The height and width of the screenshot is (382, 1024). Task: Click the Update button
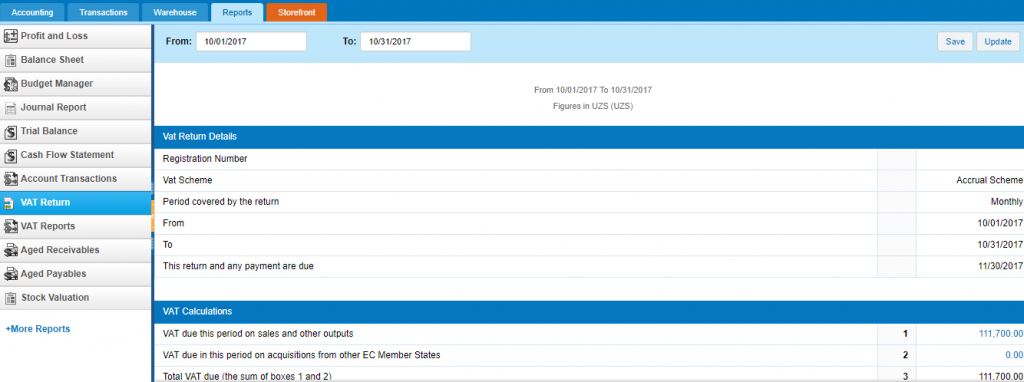pos(998,41)
